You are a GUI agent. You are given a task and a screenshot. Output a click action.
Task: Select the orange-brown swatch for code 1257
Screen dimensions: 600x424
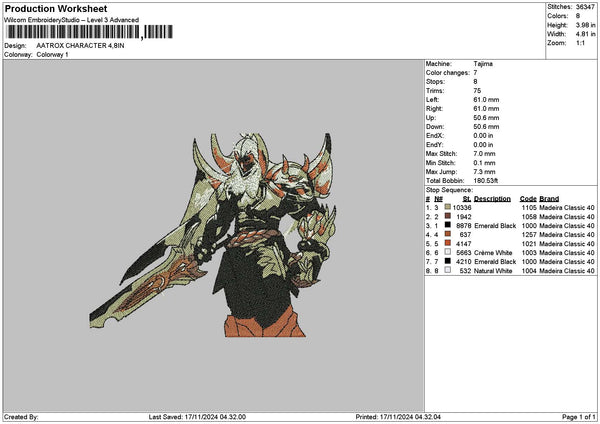[x=447, y=234]
